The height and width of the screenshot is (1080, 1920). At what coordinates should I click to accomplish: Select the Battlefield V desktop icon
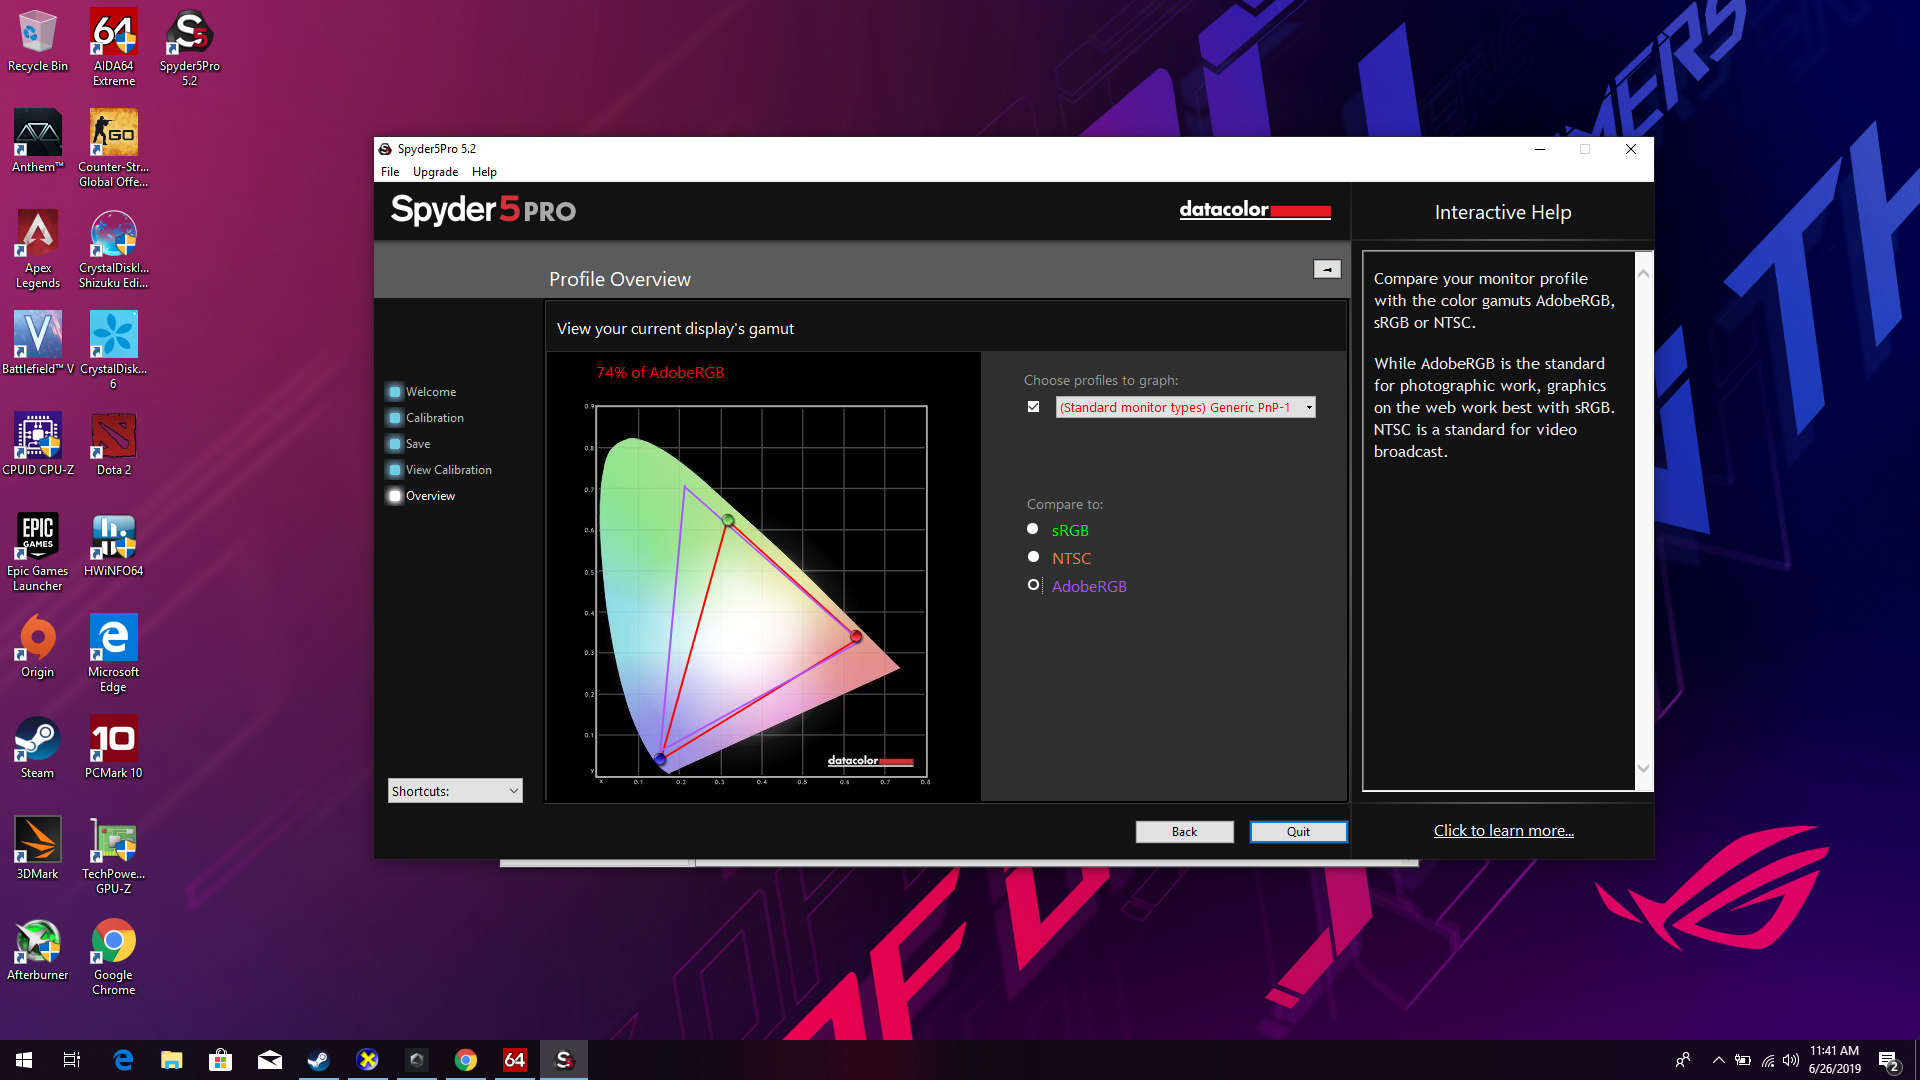(38, 343)
